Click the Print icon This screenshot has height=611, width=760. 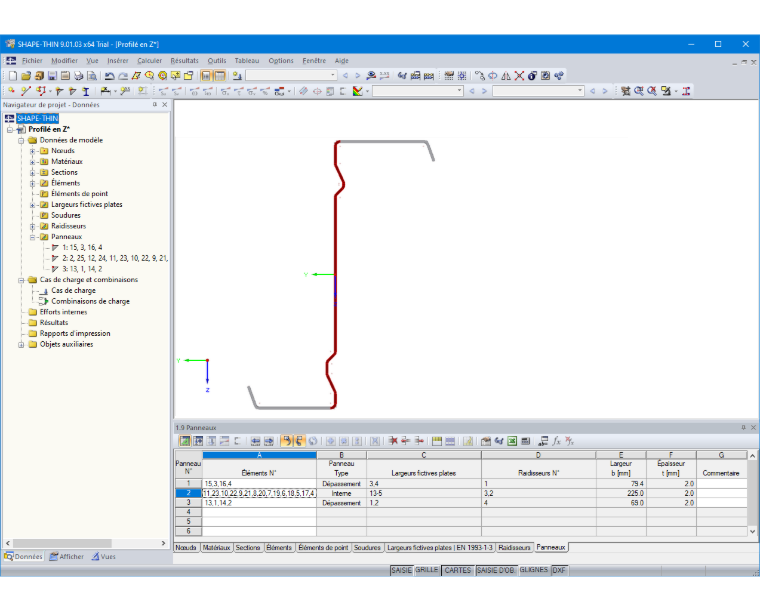pos(79,76)
